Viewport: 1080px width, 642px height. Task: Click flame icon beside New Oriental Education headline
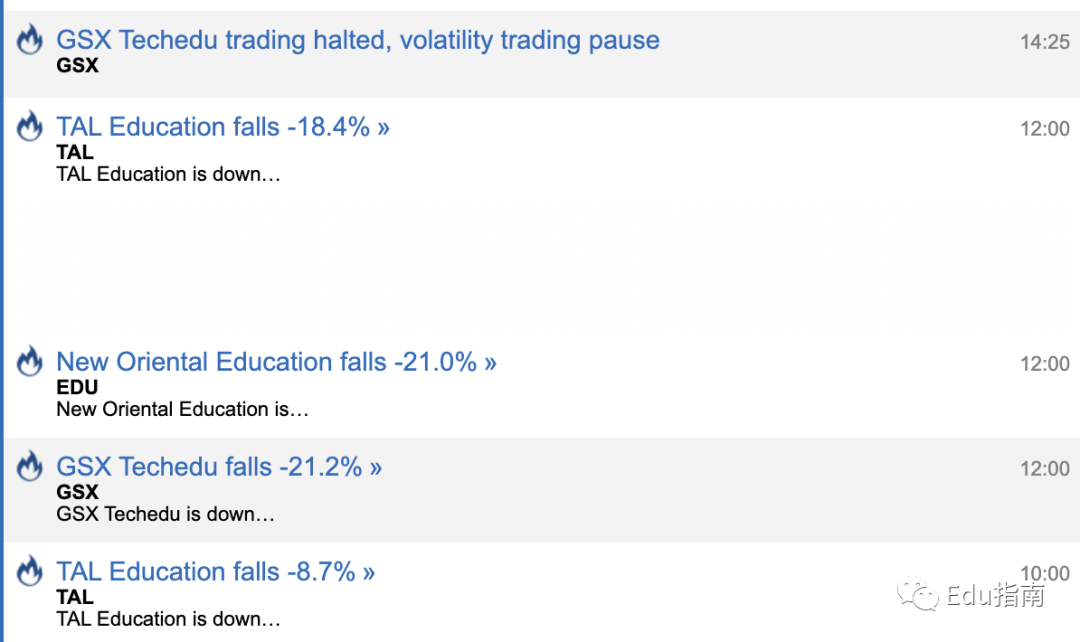[30, 360]
